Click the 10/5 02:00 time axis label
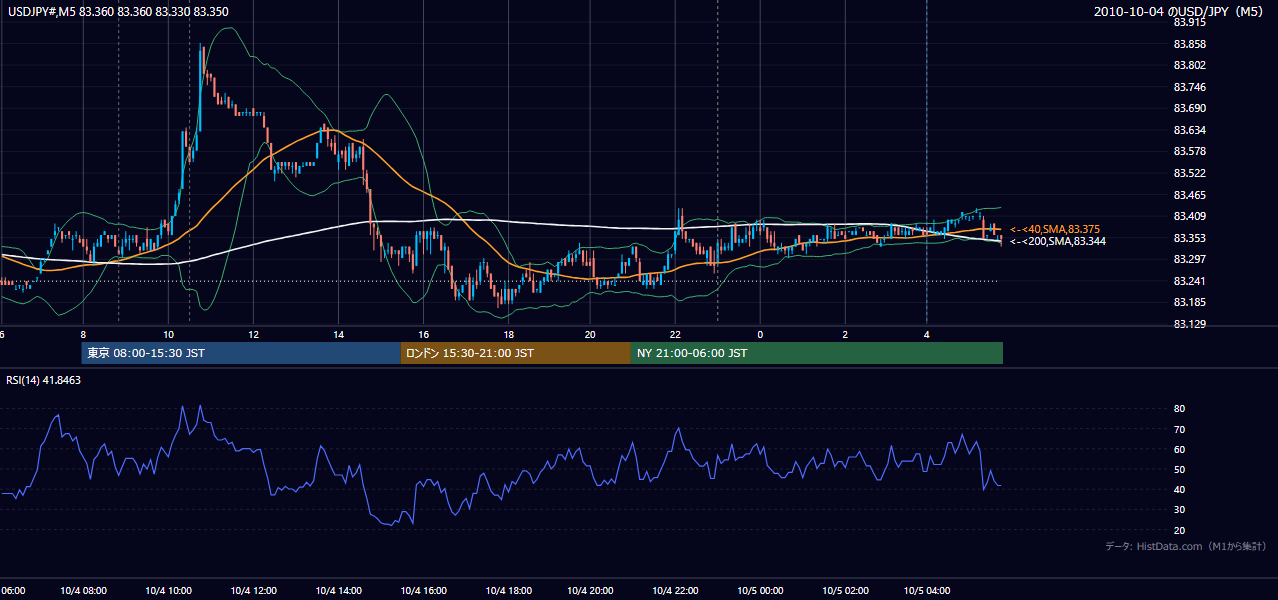Image resolution: width=1278 pixels, height=600 pixels. pyautogui.click(x=845, y=590)
